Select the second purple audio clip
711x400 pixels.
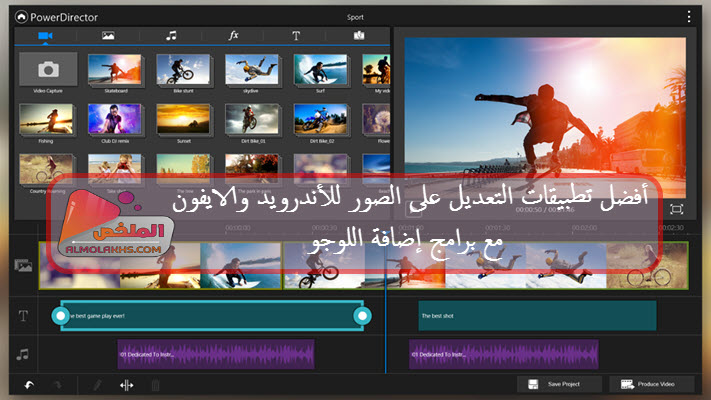504,354
